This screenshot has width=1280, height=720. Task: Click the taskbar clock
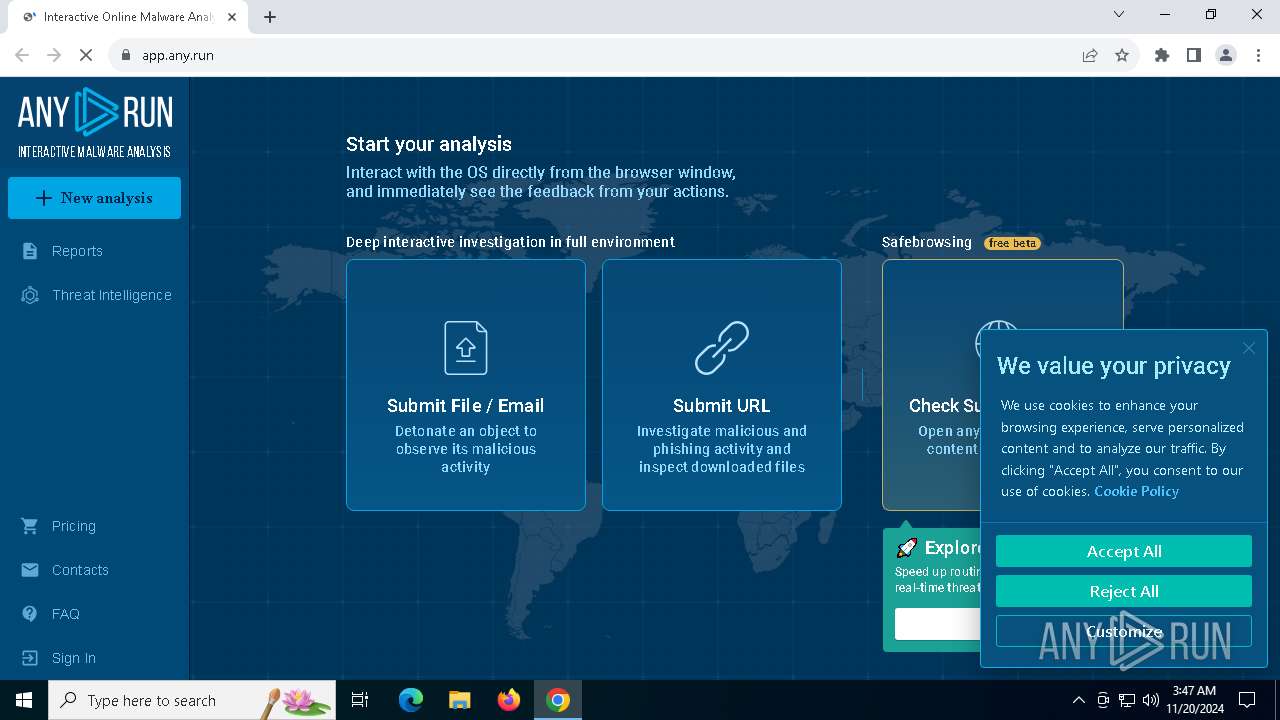[1194, 700]
